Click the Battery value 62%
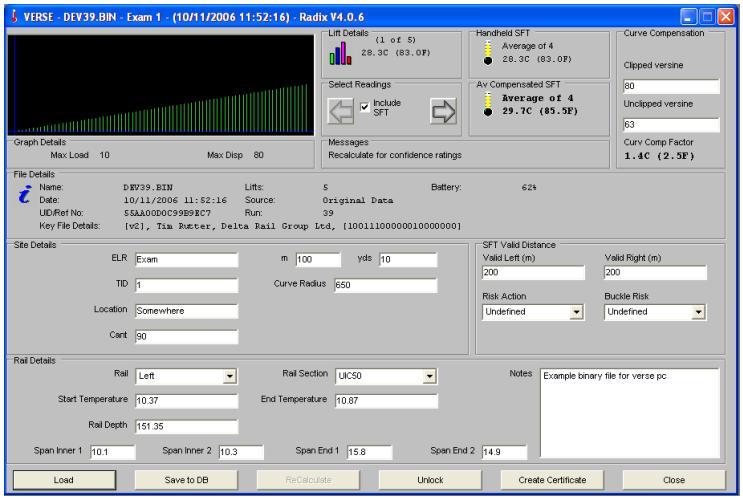Image resolution: width=743 pixels, height=499 pixels. click(x=529, y=188)
